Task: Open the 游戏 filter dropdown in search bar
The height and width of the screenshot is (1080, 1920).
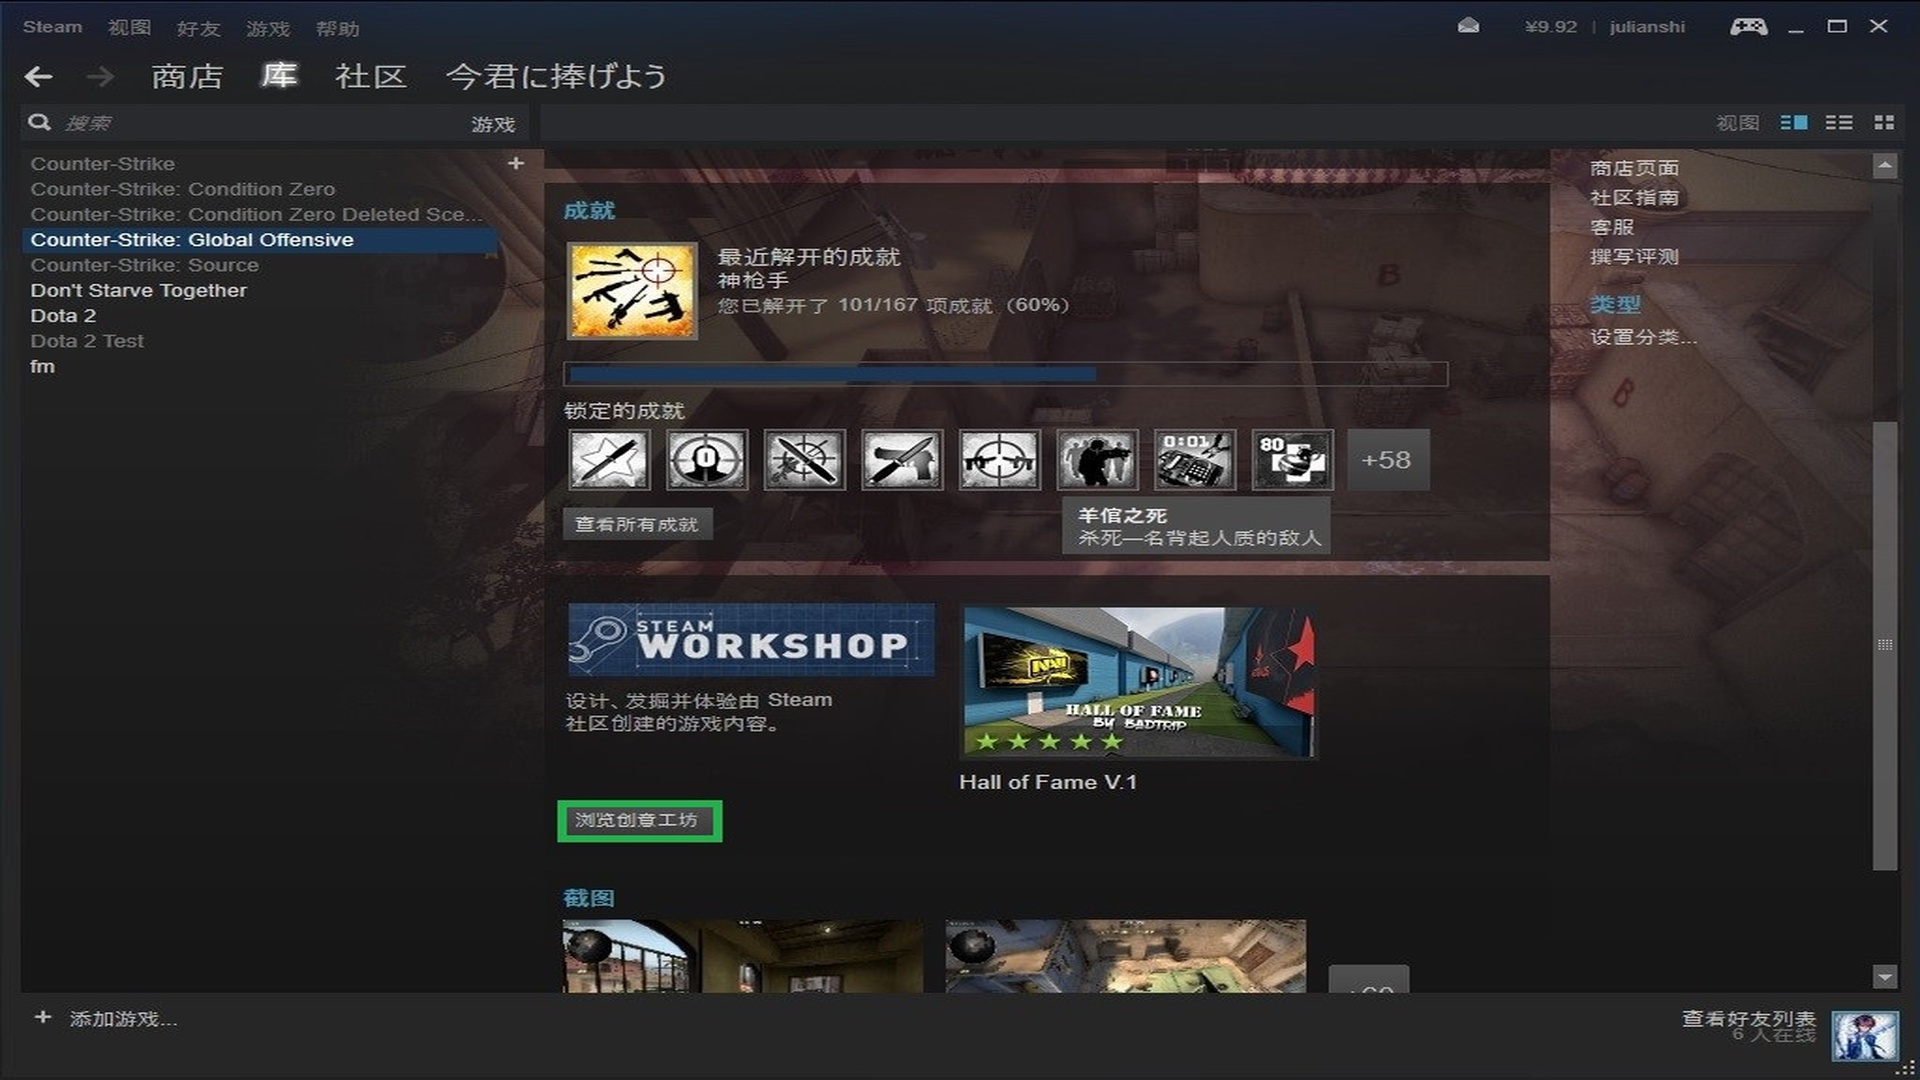Action: (x=493, y=124)
